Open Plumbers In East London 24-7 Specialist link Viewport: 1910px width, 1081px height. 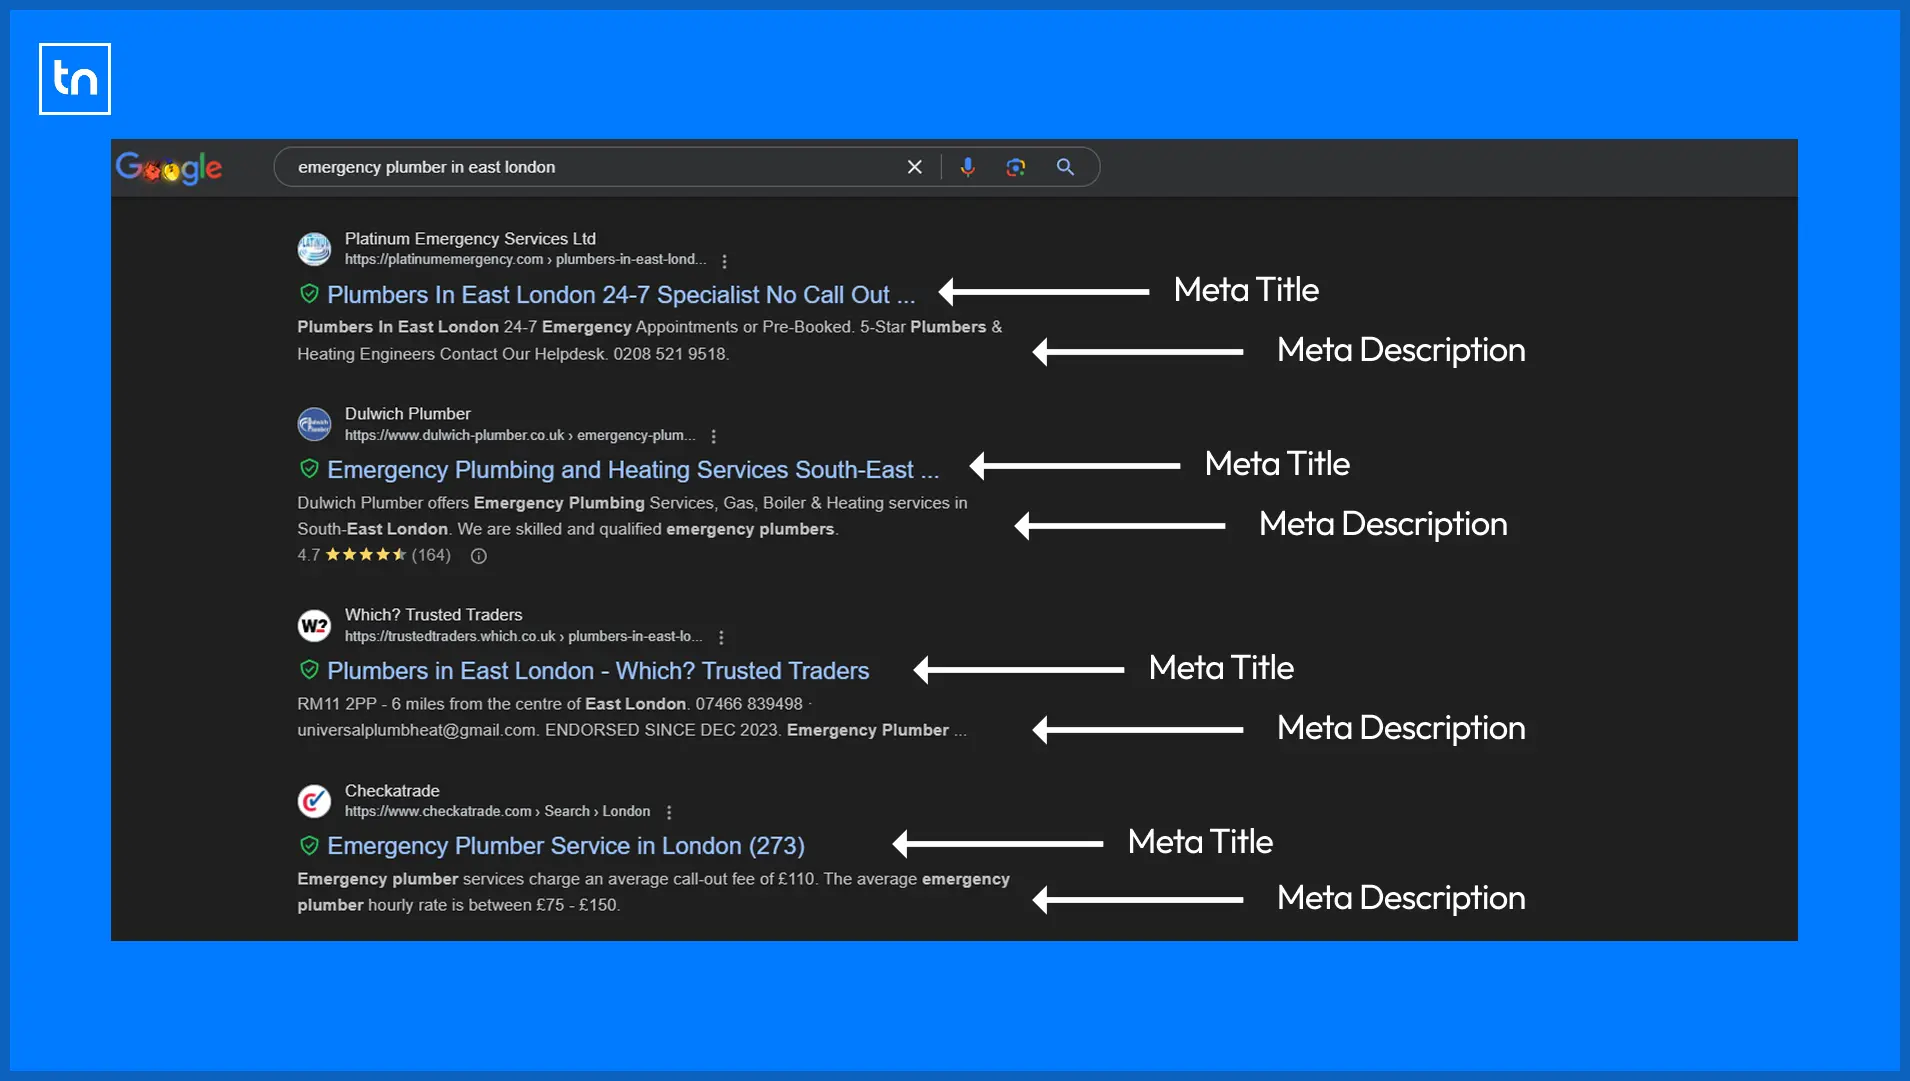pos(621,295)
